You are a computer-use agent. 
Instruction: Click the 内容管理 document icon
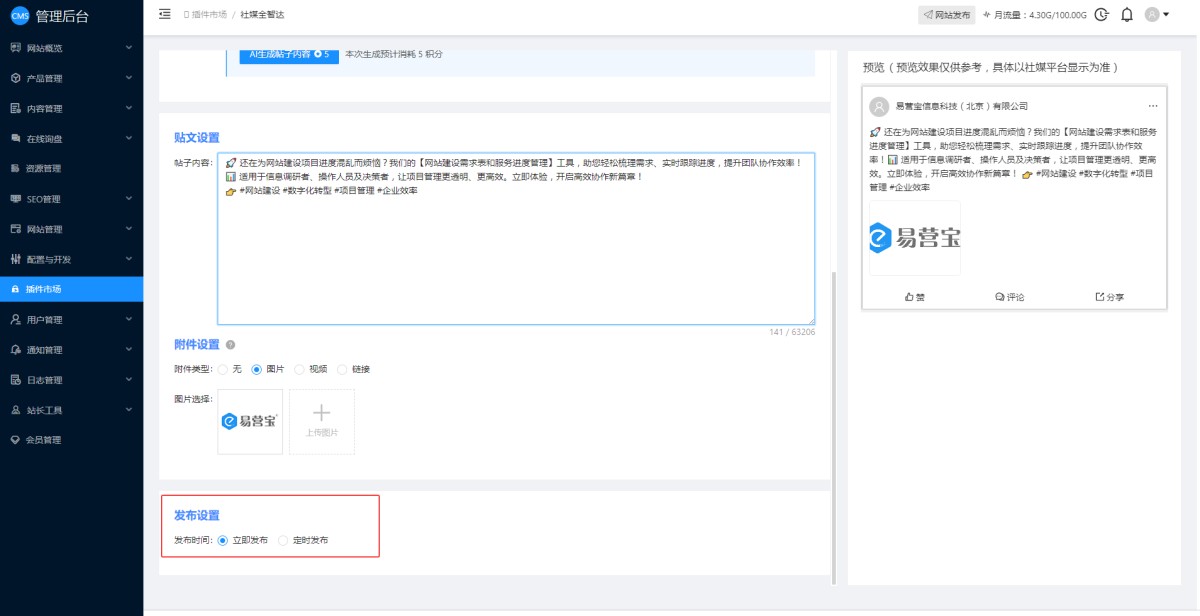[x=16, y=108]
